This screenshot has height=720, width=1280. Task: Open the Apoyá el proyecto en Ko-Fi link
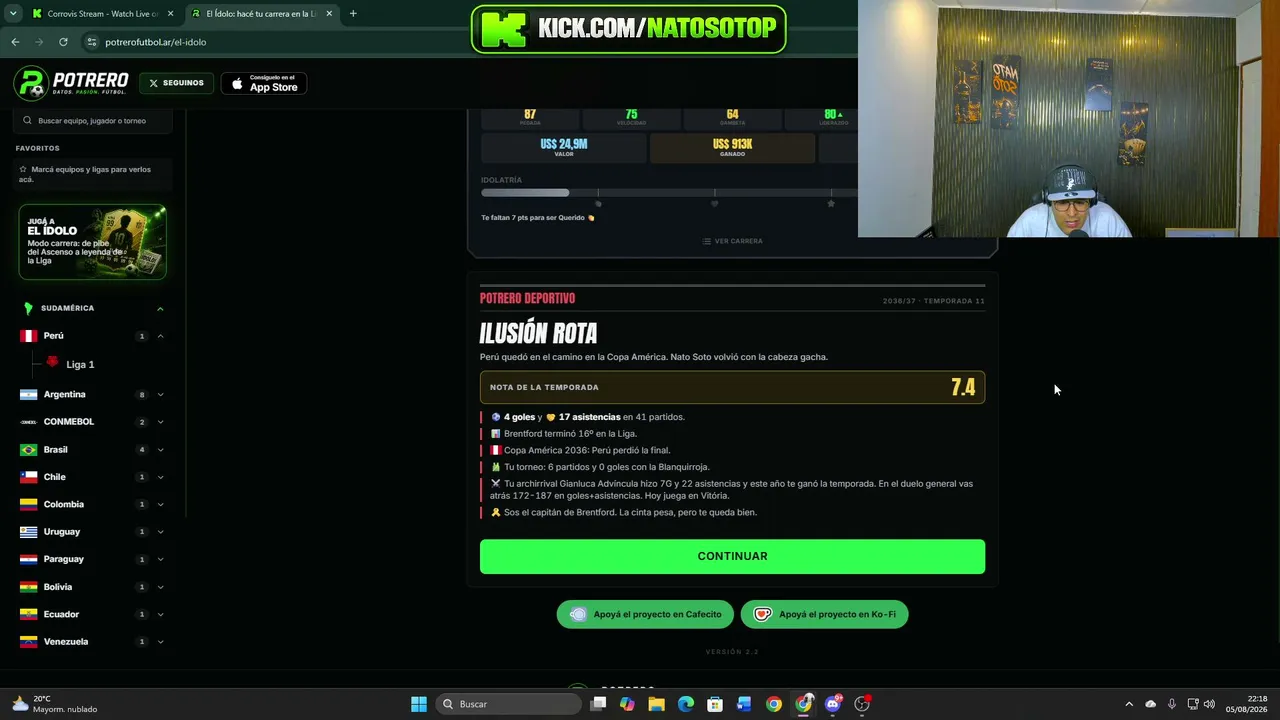[x=824, y=614]
